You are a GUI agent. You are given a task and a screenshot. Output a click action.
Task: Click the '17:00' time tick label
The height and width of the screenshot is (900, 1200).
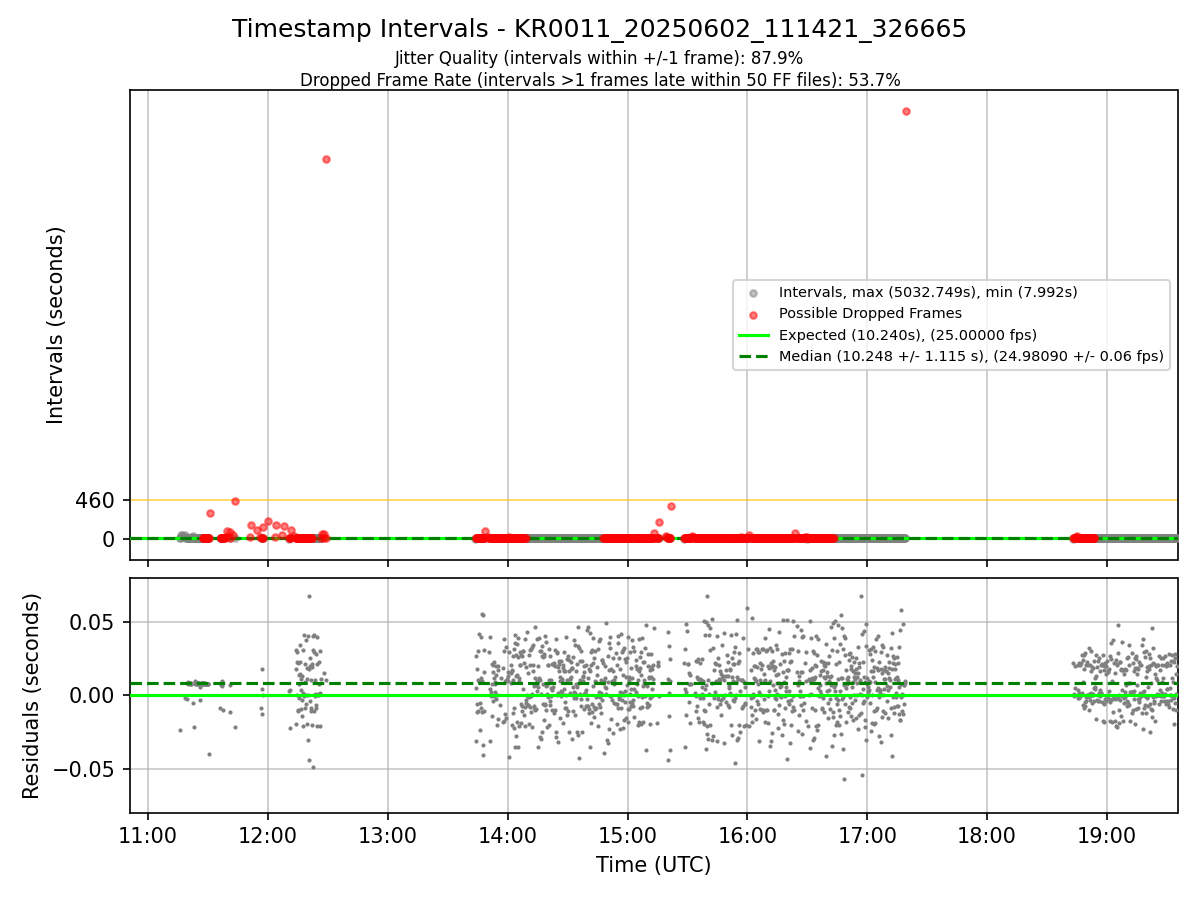867,836
